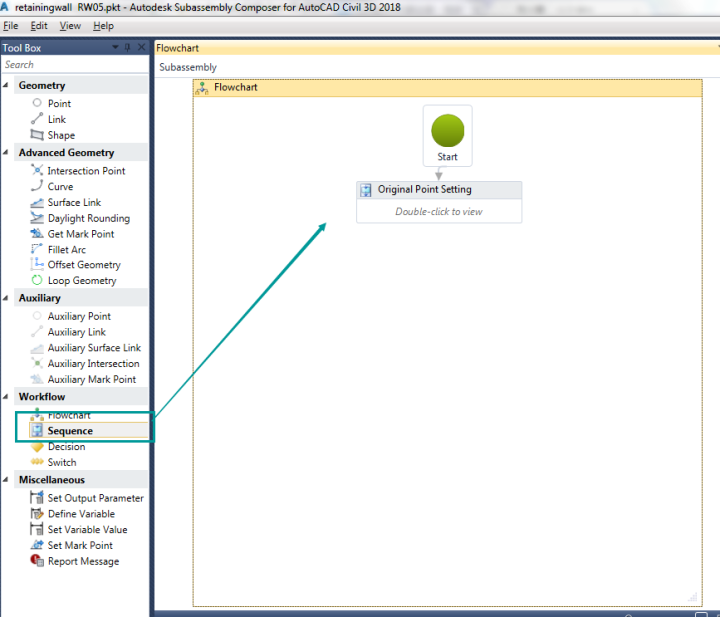
Task: Click the Flowchart container corner grip
Action: [x=693, y=597]
